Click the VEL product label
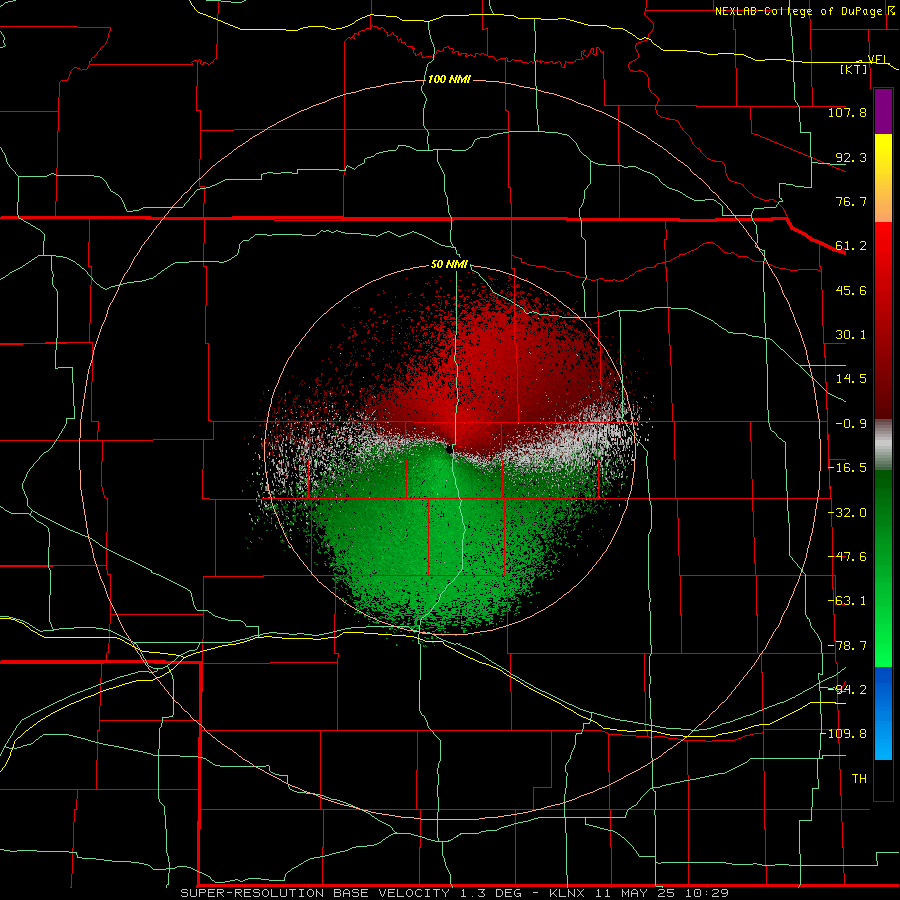The width and height of the screenshot is (900, 900). point(878,59)
